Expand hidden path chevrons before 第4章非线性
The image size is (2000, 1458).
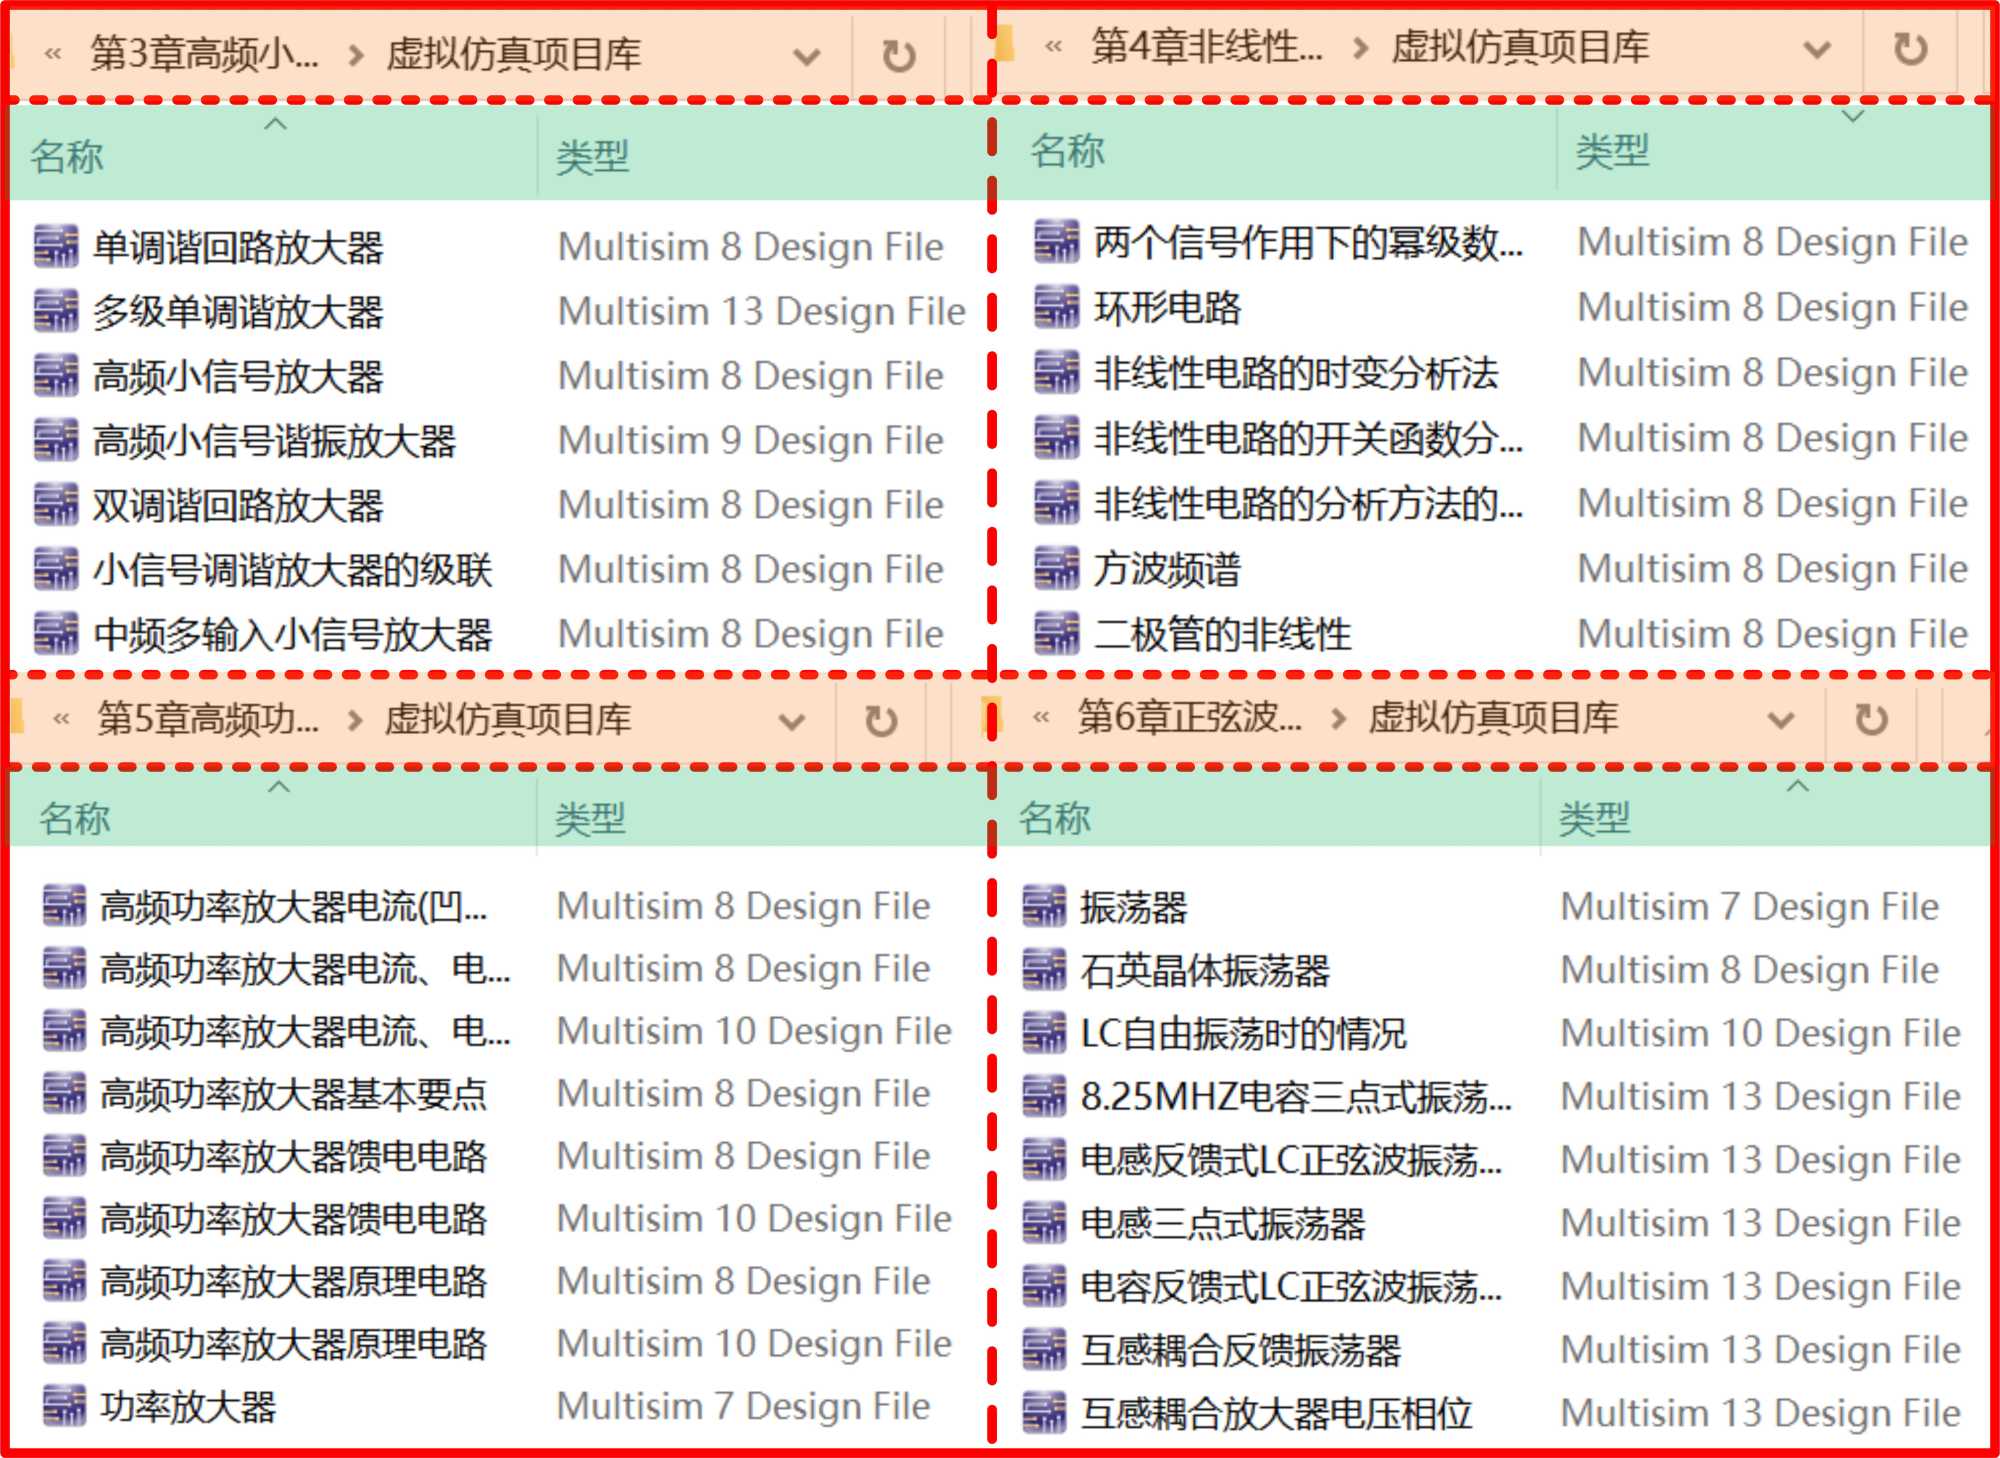click(1052, 47)
